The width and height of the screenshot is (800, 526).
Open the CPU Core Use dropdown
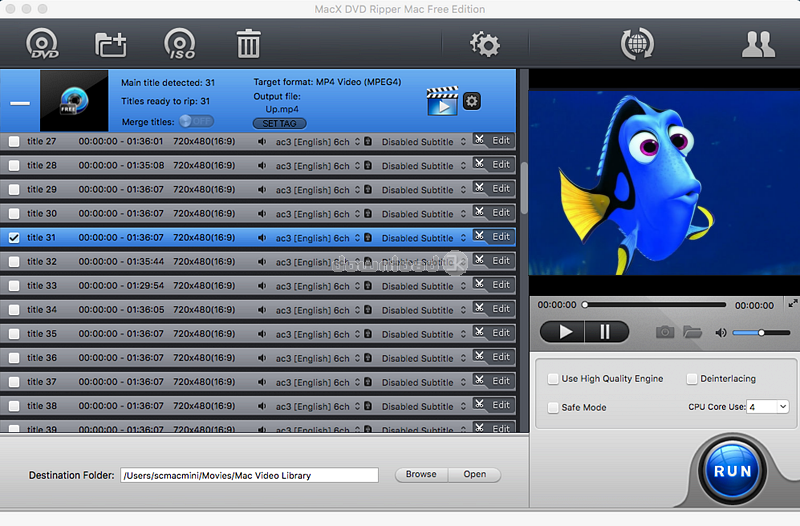pyautogui.click(x=768, y=407)
